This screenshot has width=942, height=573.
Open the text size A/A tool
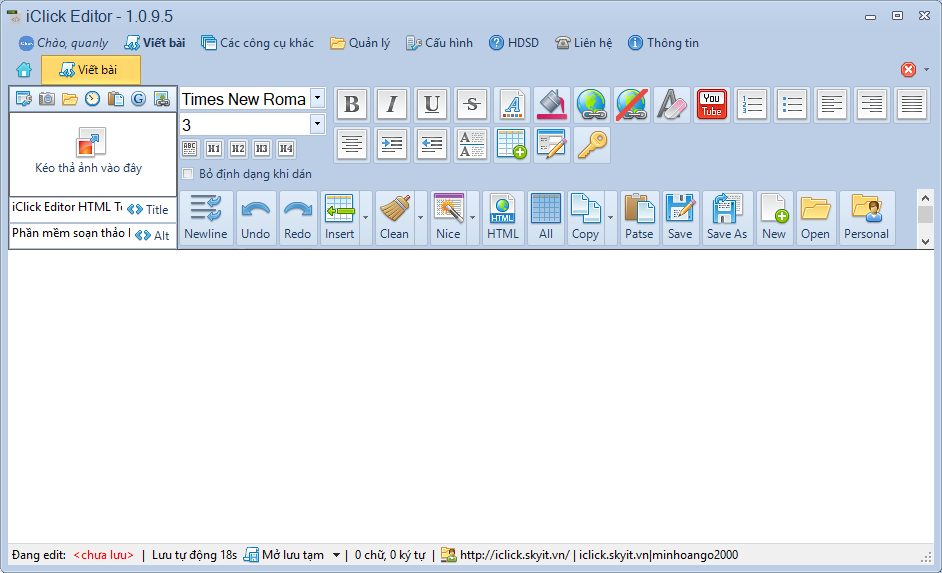[472, 145]
